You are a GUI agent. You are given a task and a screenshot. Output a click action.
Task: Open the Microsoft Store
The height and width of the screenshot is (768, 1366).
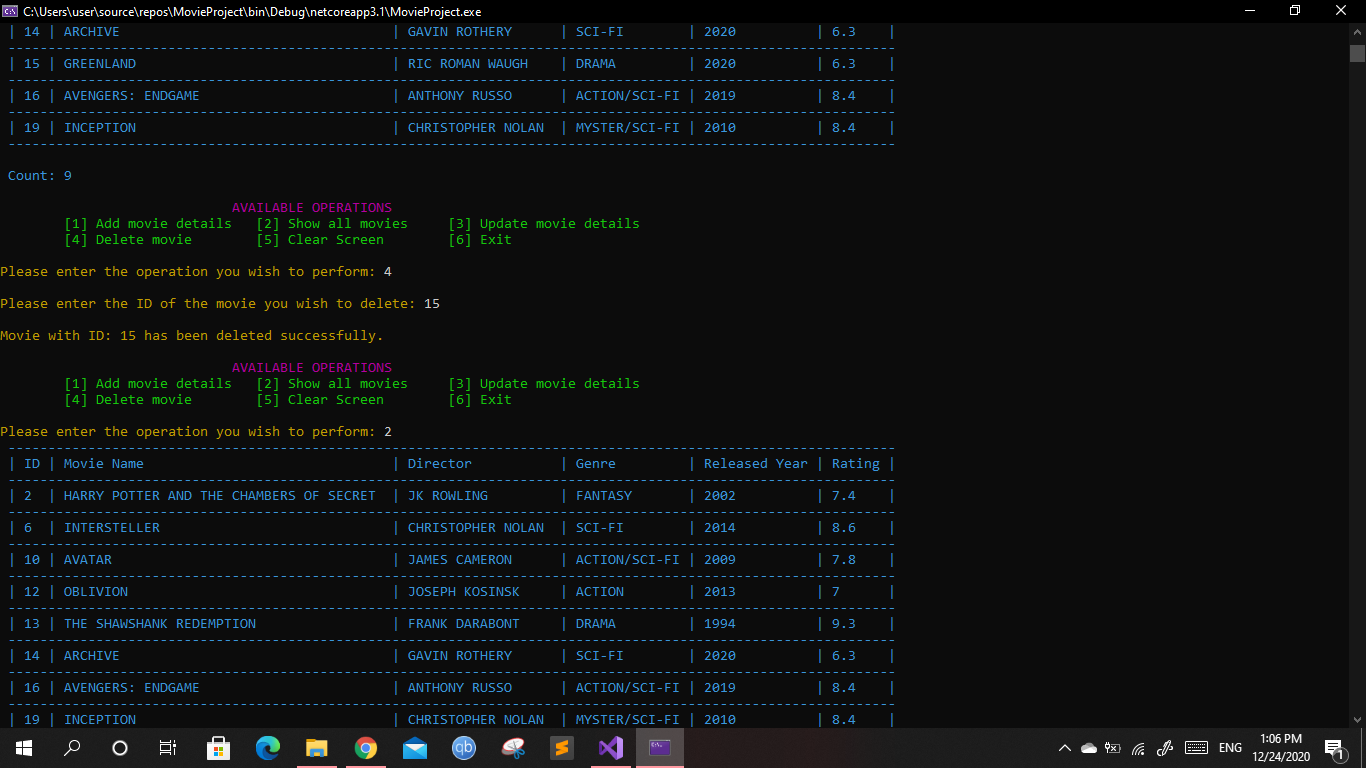218,747
